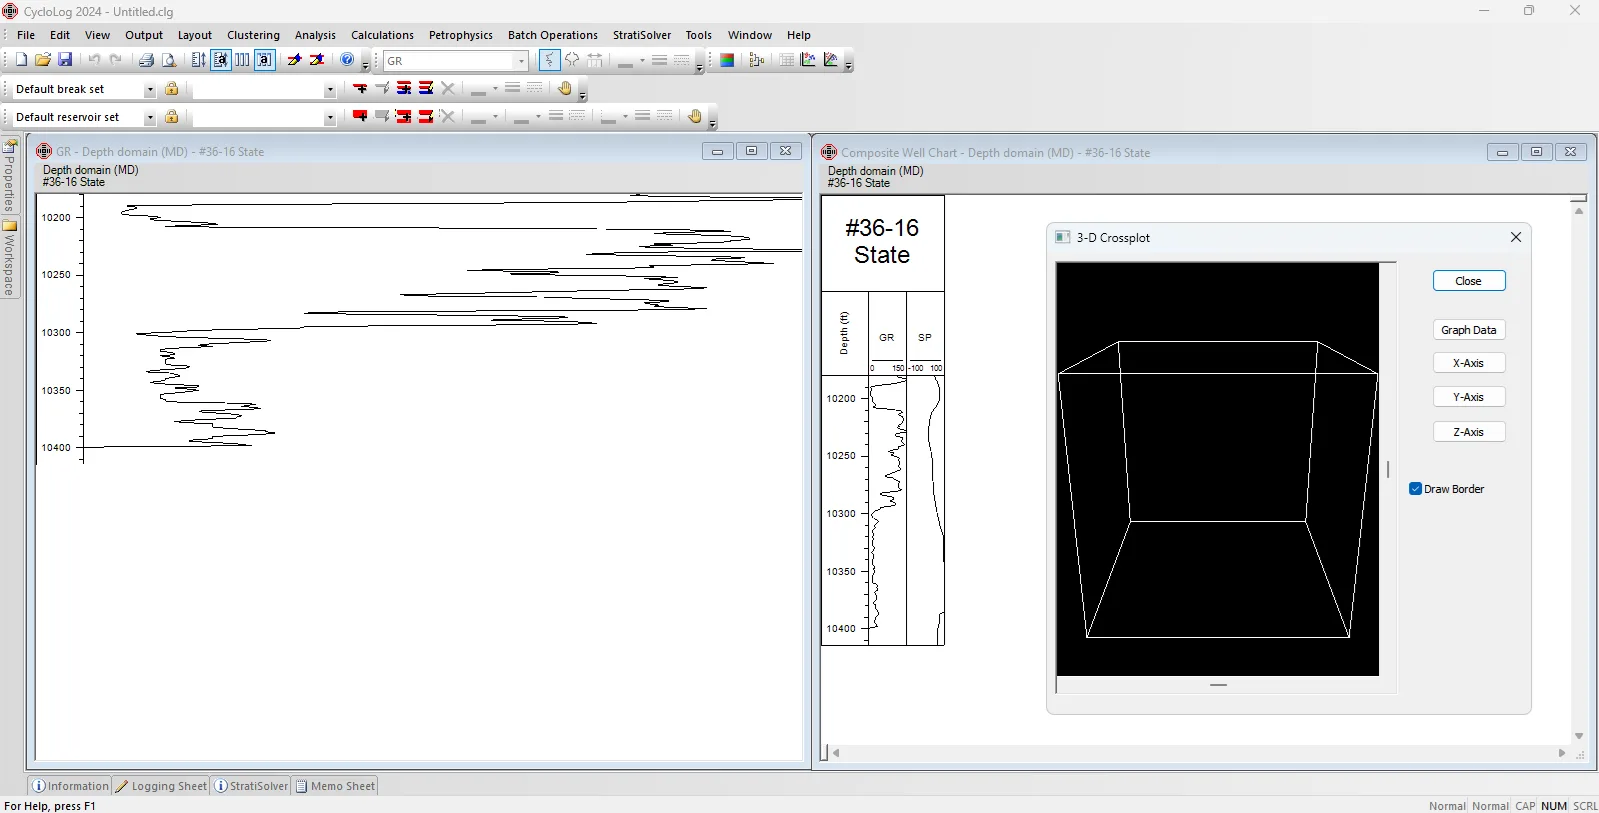Toggle the highlighted curve line tool button

click(x=549, y=60)
